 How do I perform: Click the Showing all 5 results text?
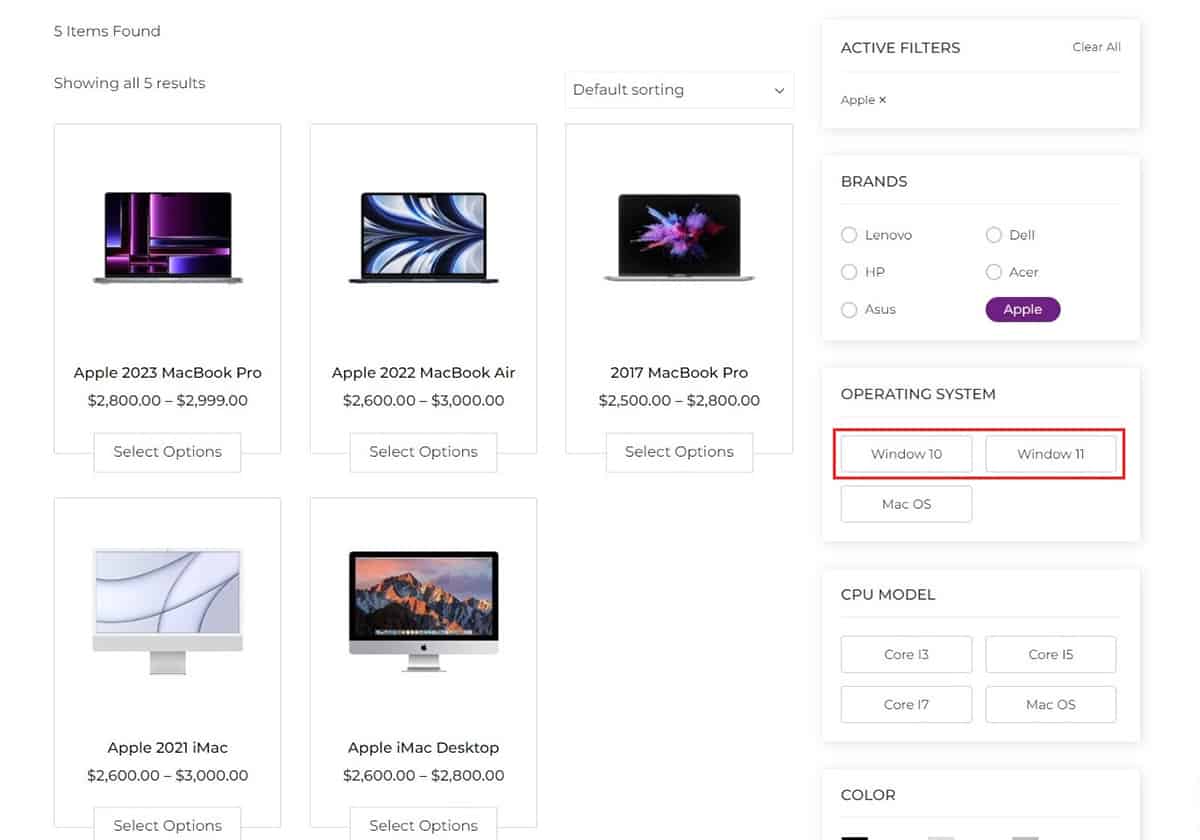[x=129, y=83]
